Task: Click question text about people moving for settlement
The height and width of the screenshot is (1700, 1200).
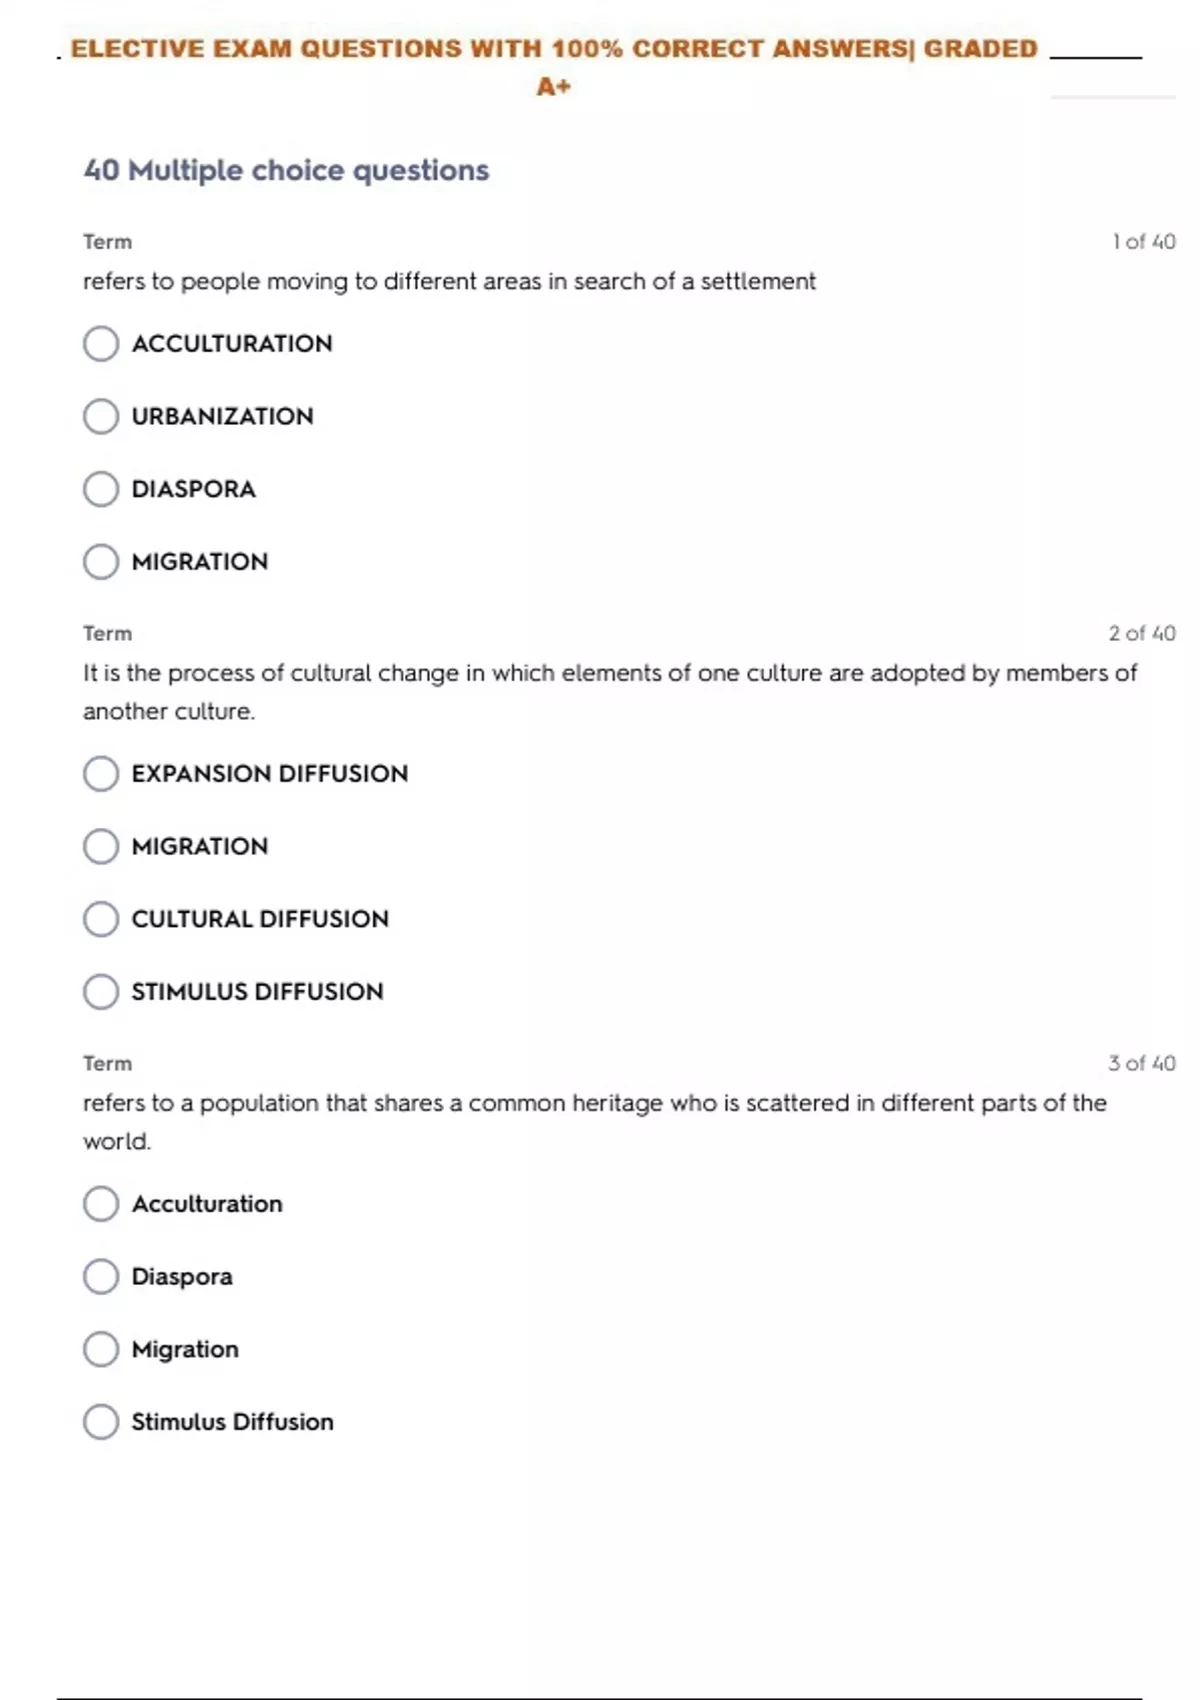Action: pyautogui.click(x=449, y=282)
